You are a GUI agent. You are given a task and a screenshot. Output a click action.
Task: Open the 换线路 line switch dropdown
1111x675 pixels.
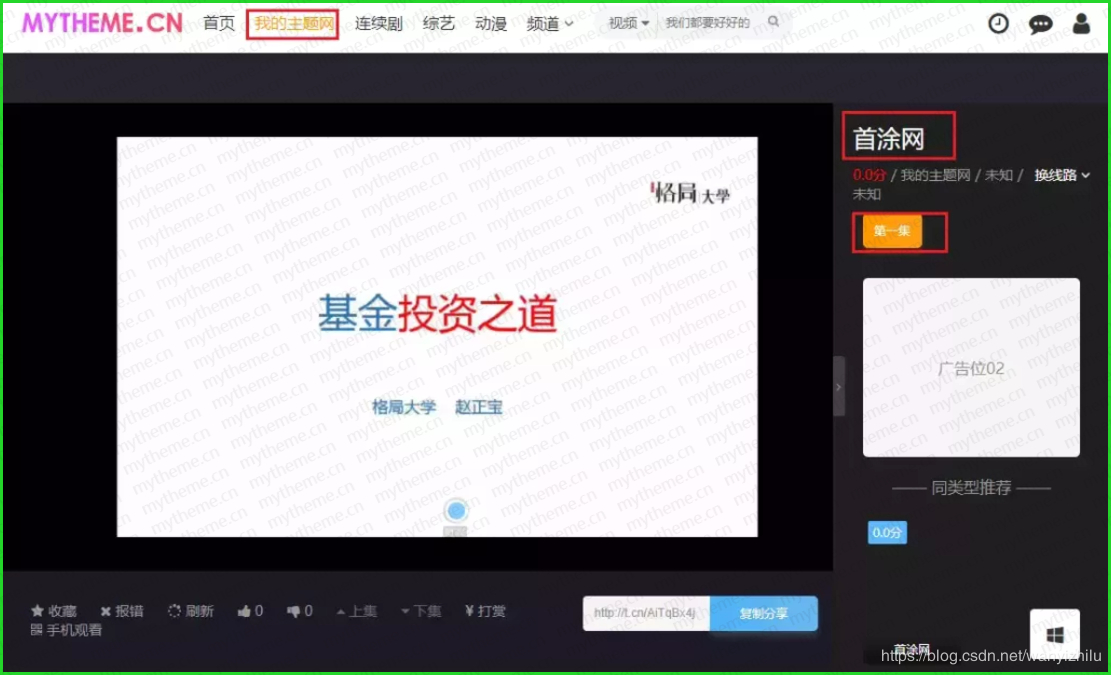pos(1061,175)
